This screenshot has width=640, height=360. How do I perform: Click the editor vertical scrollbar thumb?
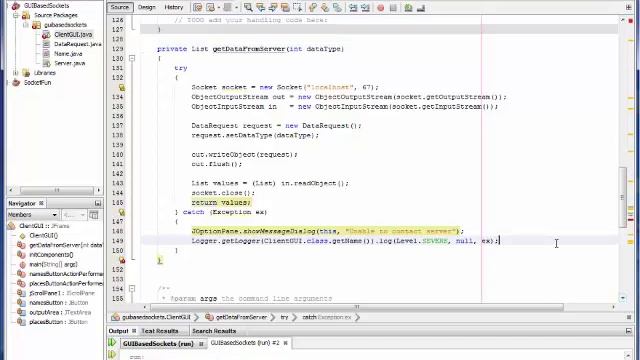[x=623, y=197]
